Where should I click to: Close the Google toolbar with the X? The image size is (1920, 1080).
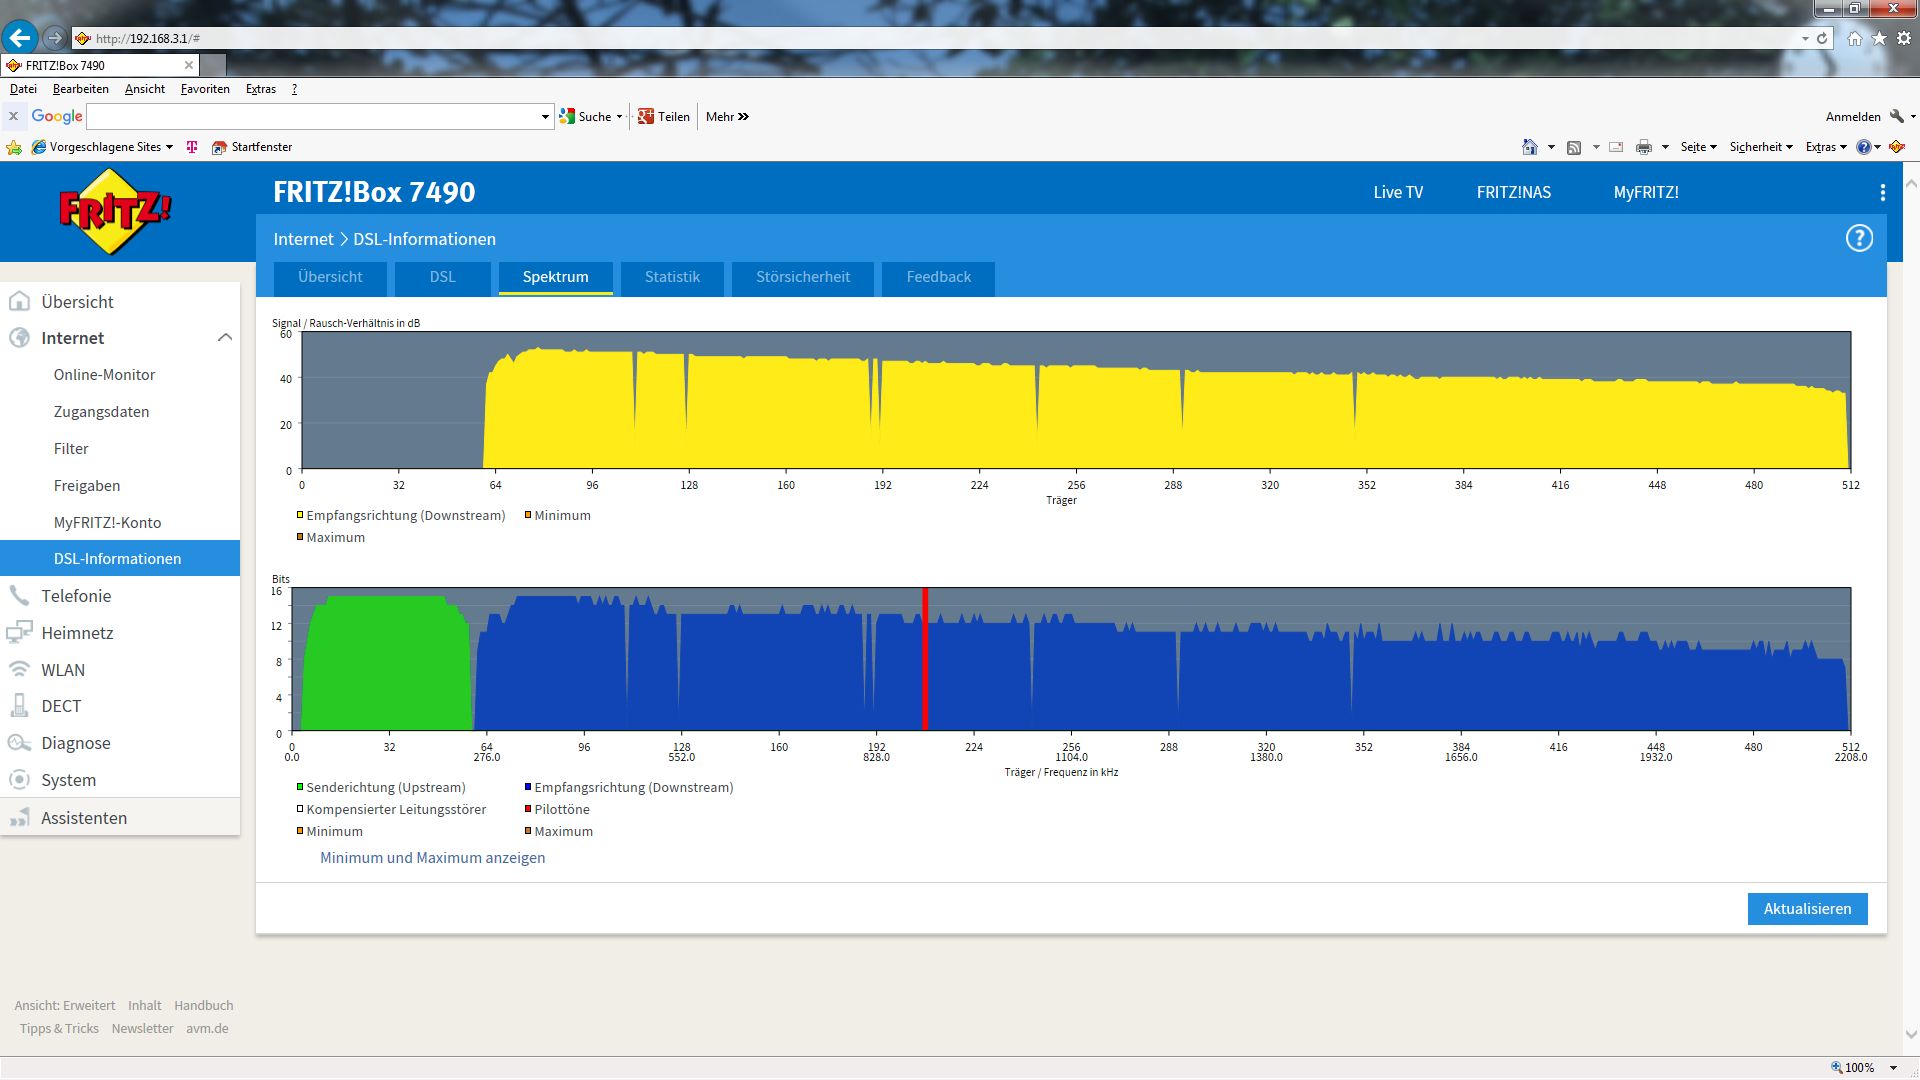tap(14, 116)
